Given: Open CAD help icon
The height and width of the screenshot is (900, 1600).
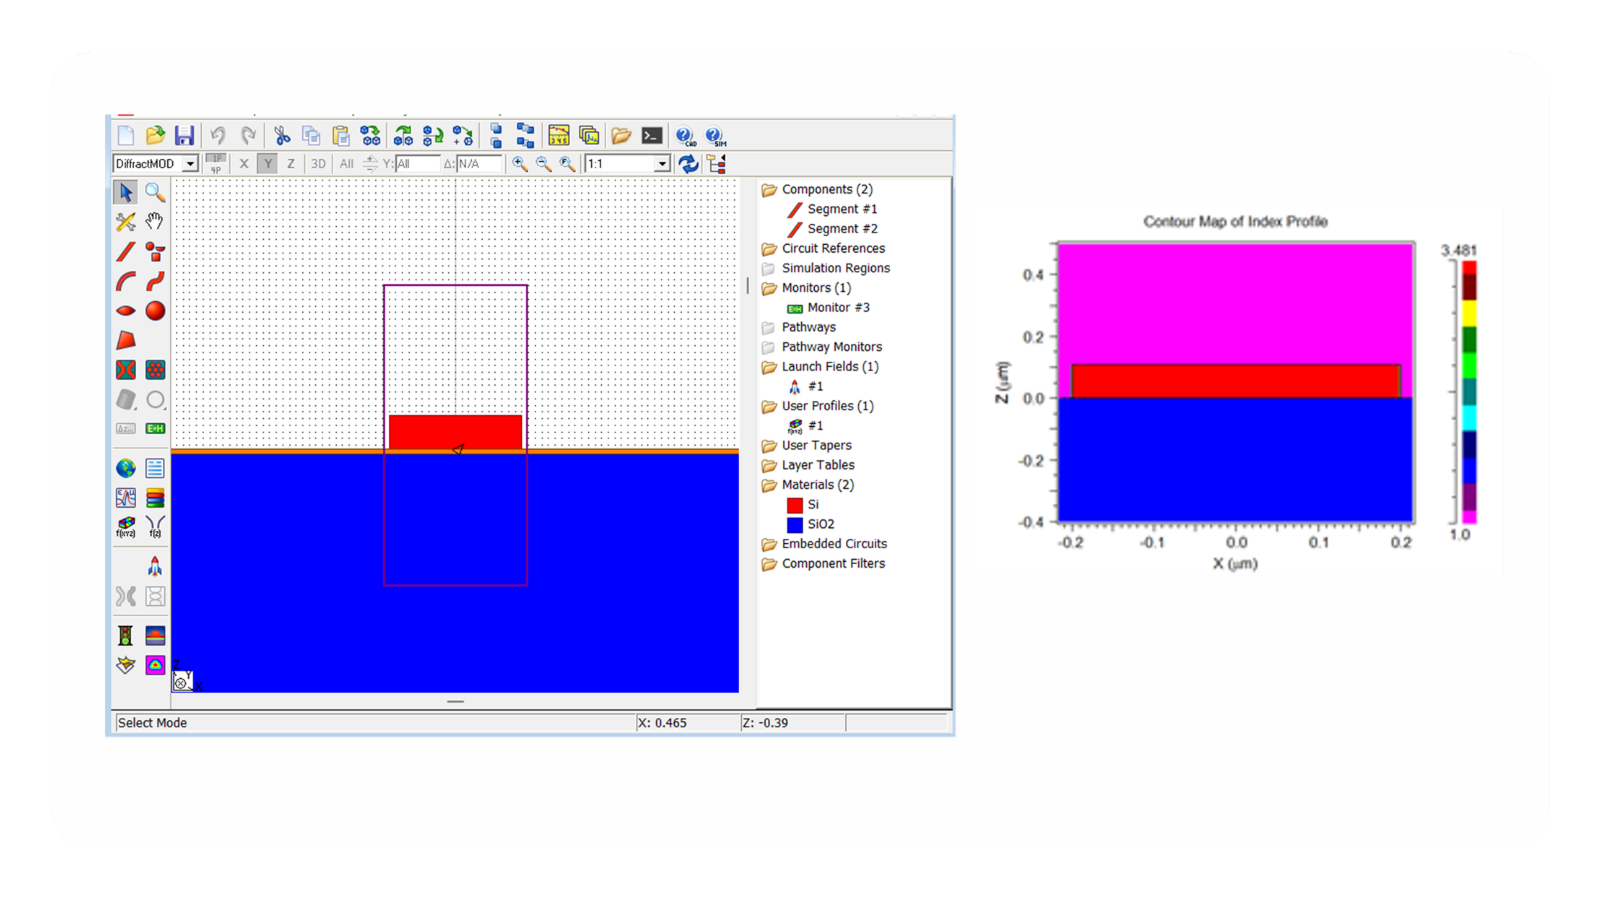Looking at the screenshot, I should [x=685, y=136].
